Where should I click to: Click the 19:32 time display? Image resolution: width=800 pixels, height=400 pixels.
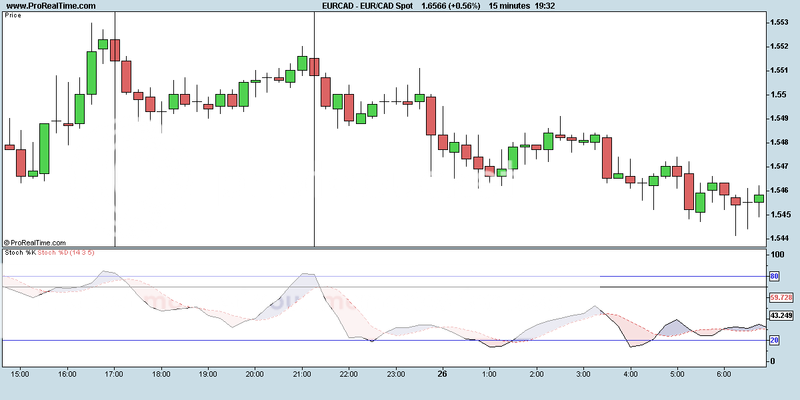[545, 6]
